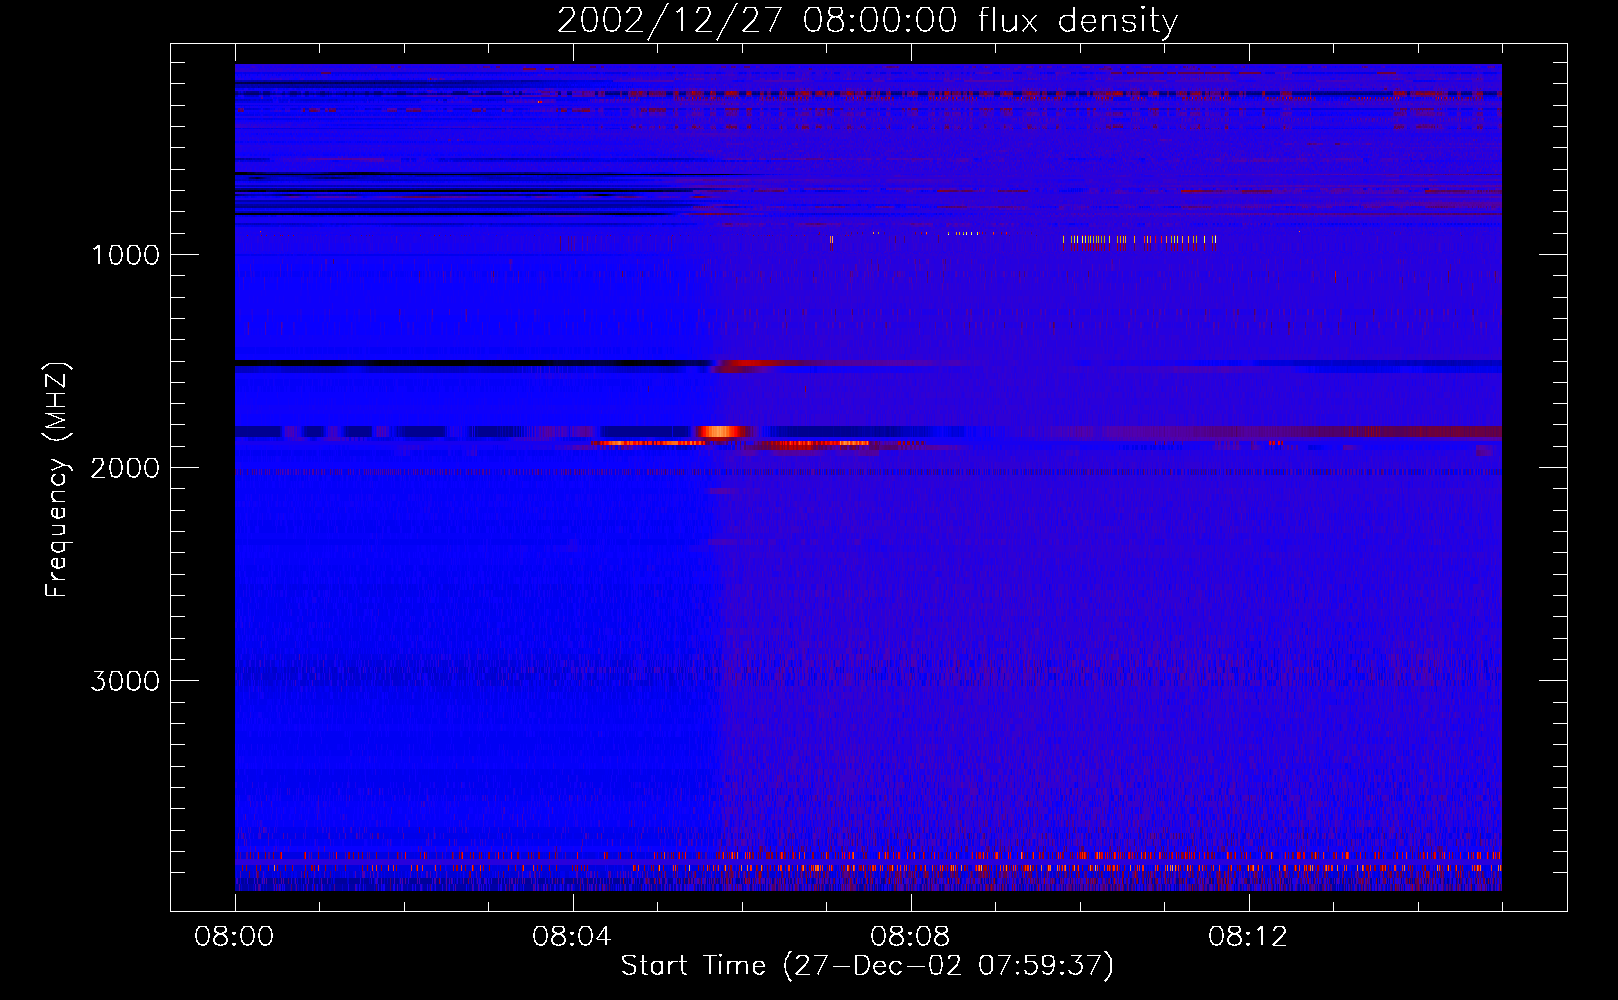This screenshot has width=1618, height=1000.
Task: Select the 3000 frequency tick label
Action: coord(125,681)
